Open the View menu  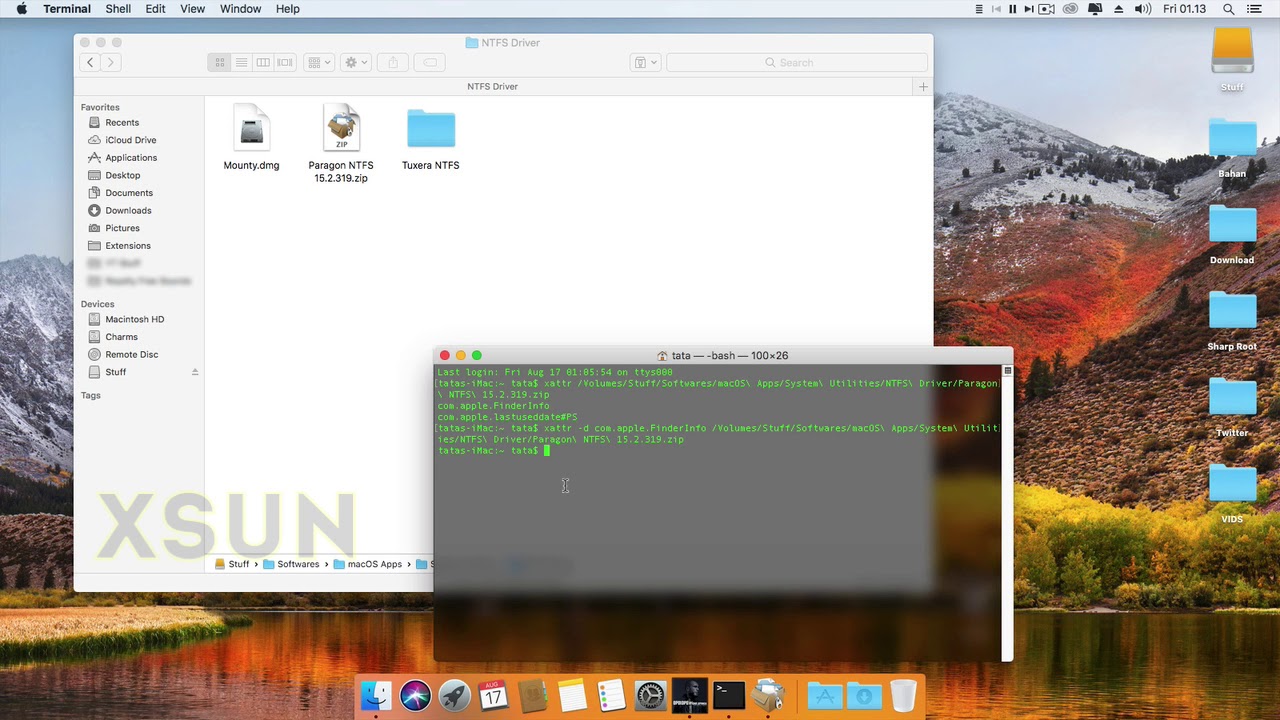pos(192,9)
